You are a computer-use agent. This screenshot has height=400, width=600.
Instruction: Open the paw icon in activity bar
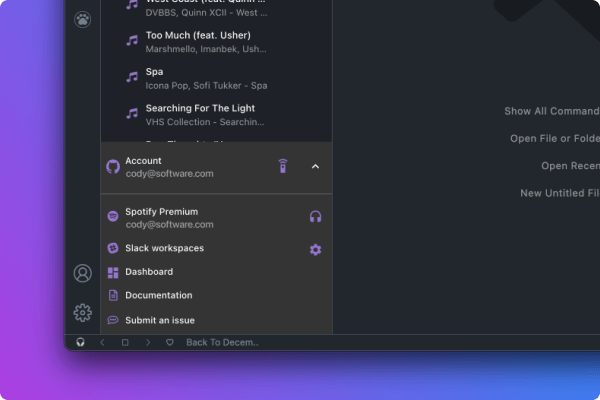click(x=83, y=19)
